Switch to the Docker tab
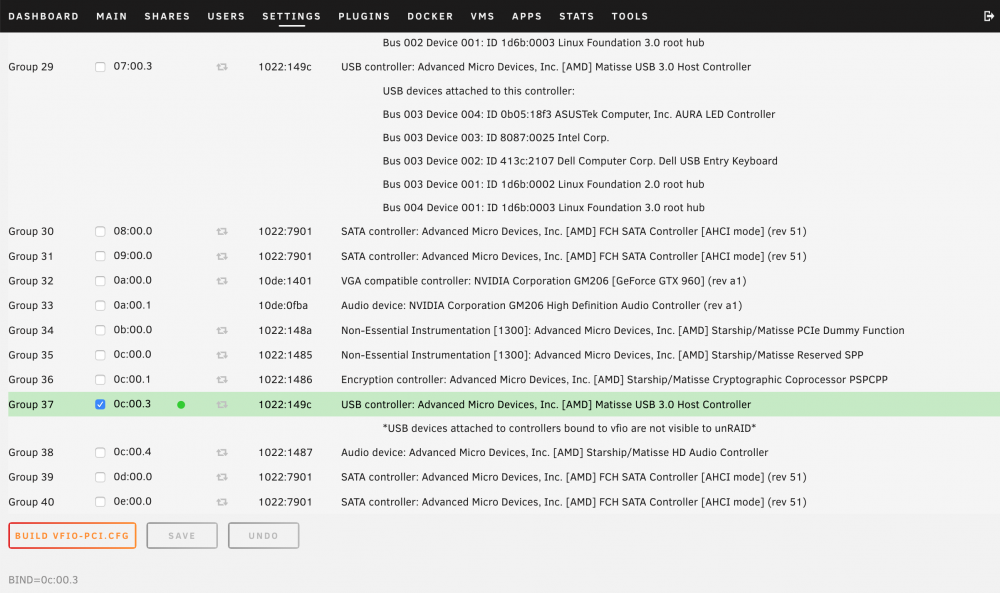The image size is (1000, 593). point(430,17)
